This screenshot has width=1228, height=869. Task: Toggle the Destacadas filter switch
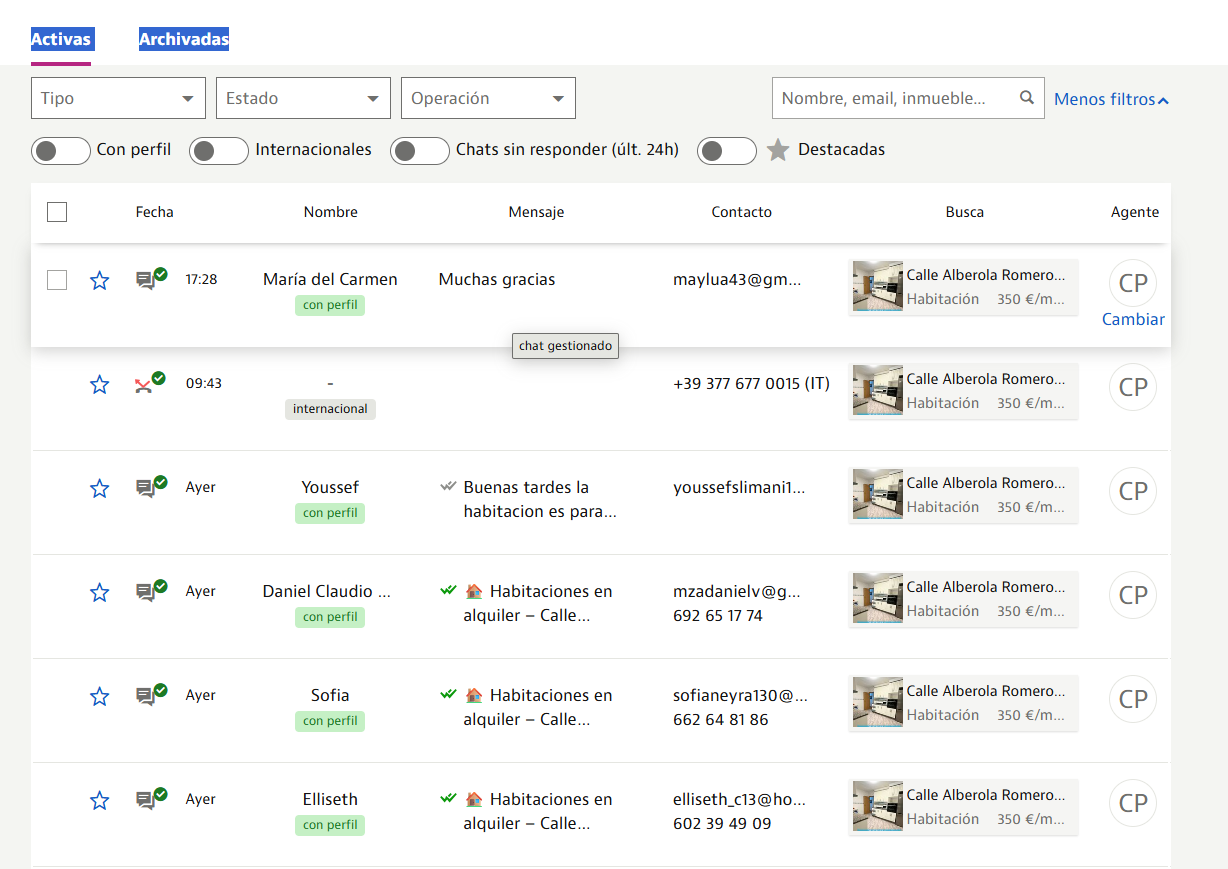(x=727, y=150)
